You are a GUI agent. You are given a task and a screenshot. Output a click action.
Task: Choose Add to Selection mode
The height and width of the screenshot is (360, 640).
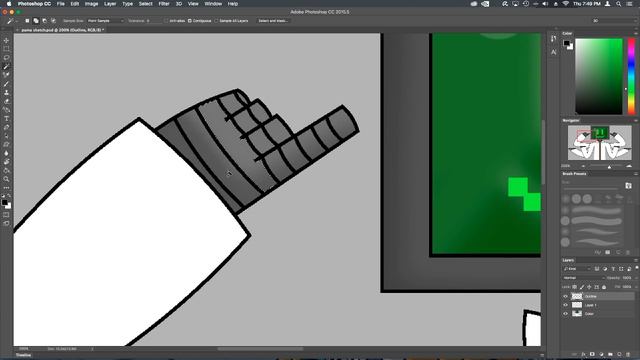(36, 20)
